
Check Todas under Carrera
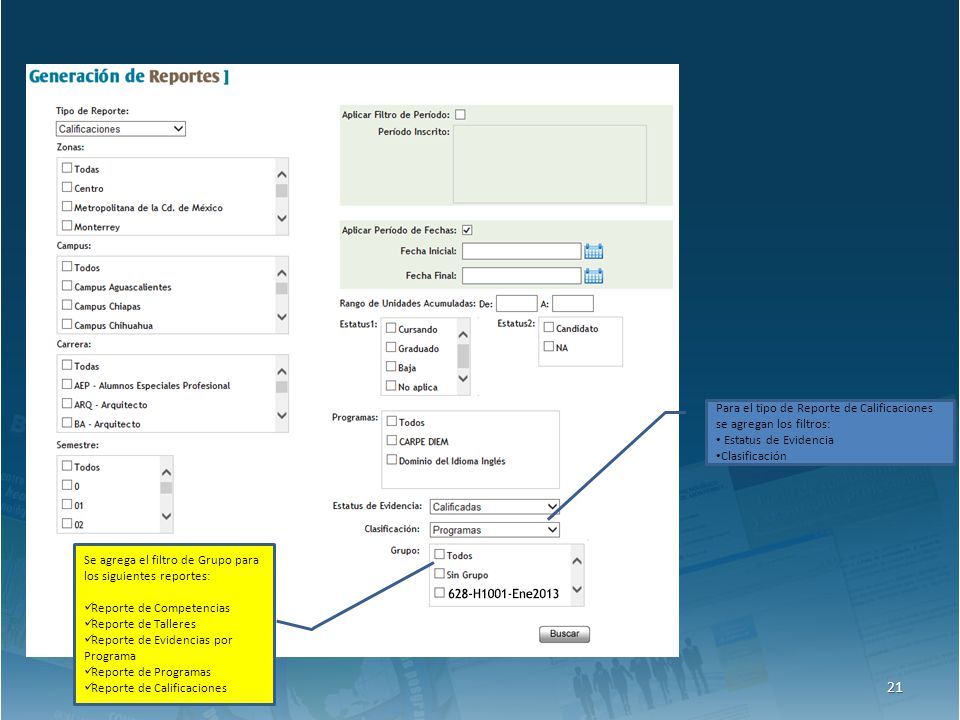(x=67, y=365)
